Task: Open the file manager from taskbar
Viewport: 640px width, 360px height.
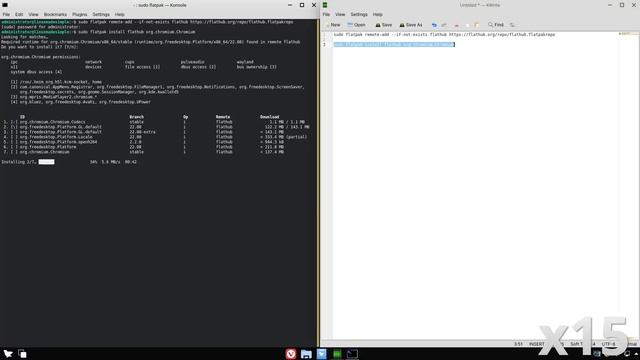Action: click(x=306, y=354)
